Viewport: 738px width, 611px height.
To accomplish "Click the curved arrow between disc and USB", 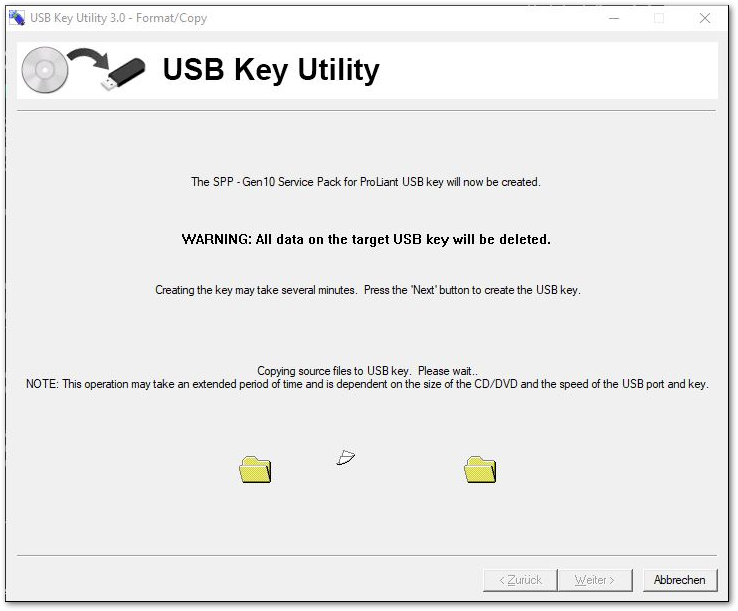I will coord(88,58).
